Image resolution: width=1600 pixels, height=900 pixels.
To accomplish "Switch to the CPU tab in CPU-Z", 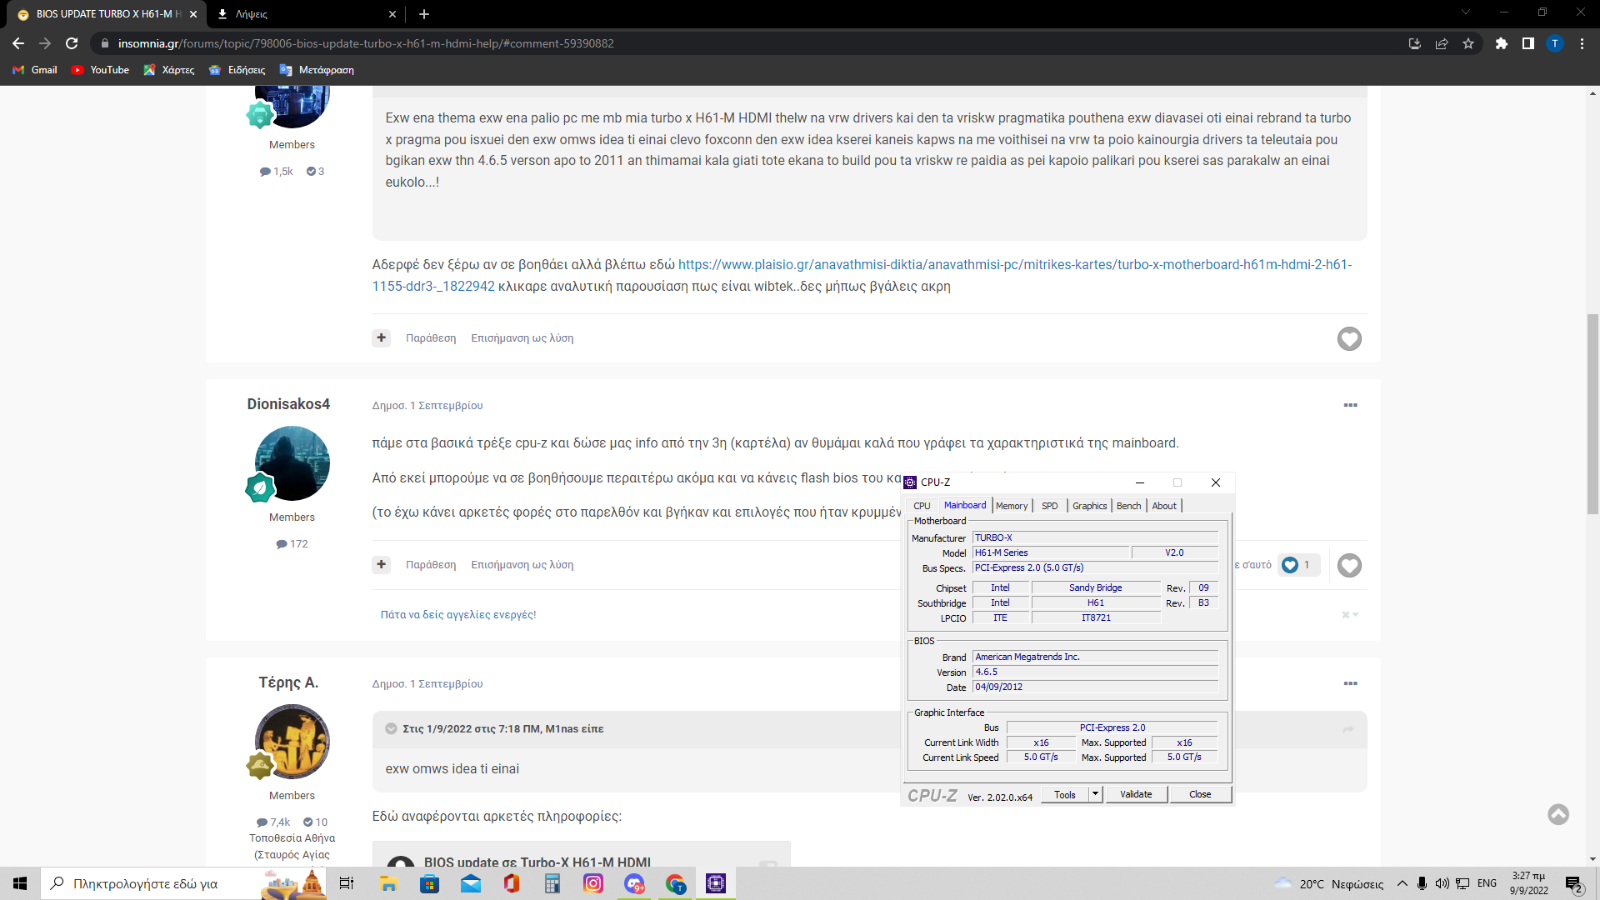I will pyautogui.click(x=921, y=506).
